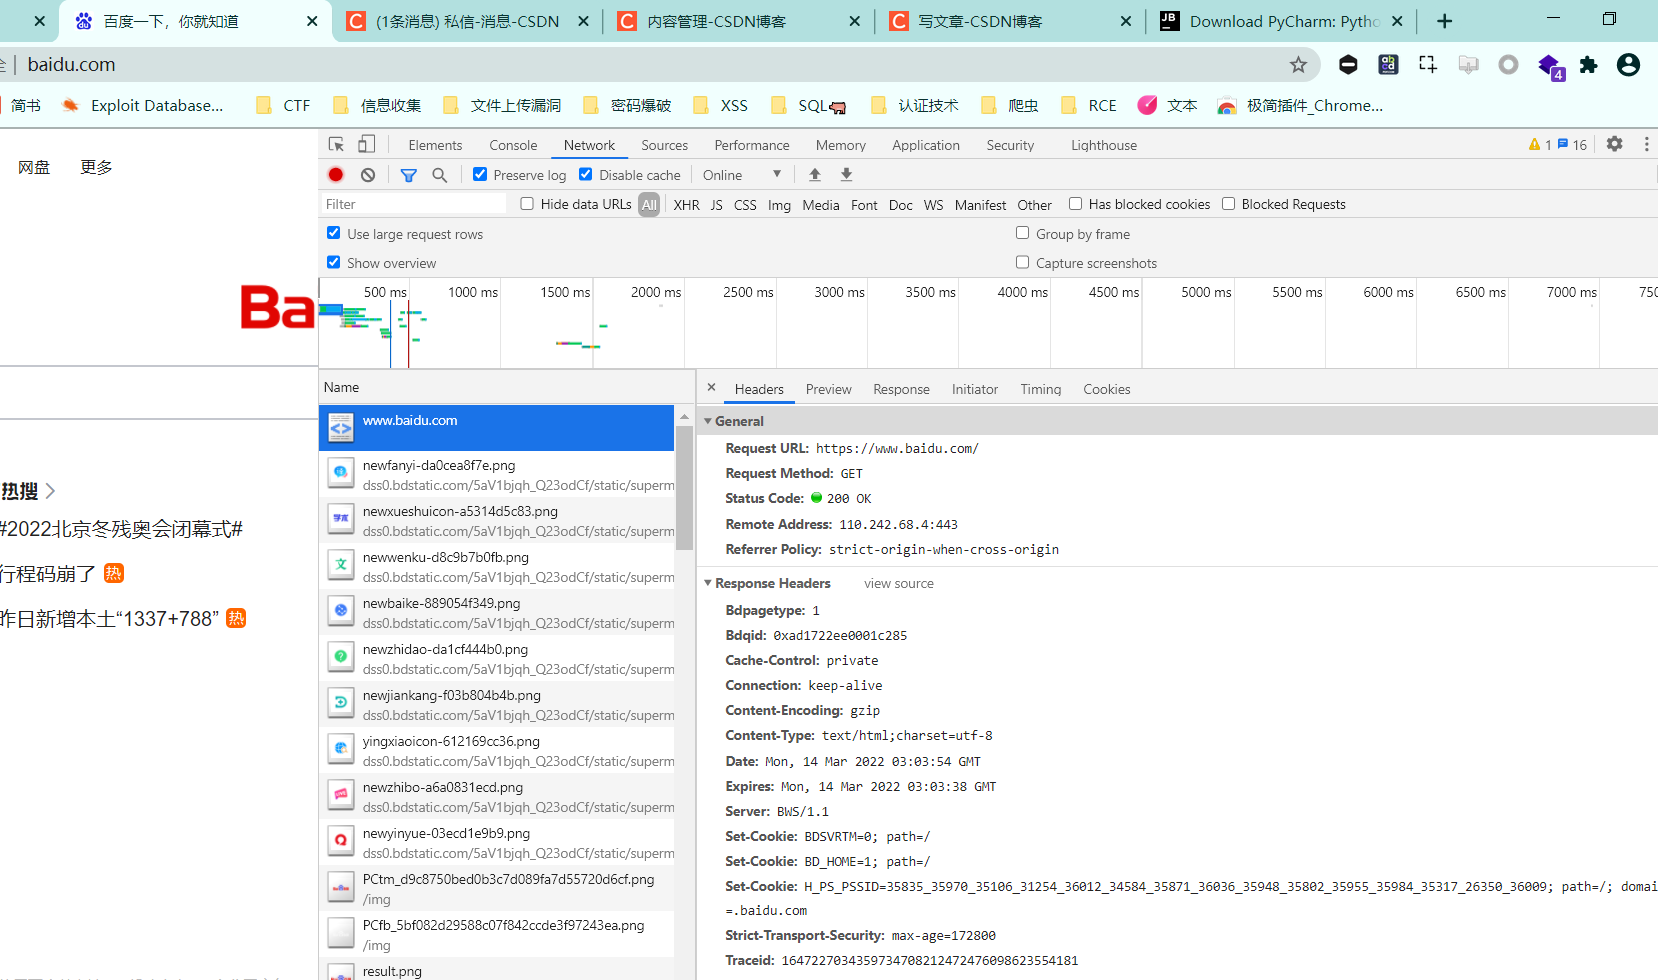Collapse the Response Headers section

708,583
